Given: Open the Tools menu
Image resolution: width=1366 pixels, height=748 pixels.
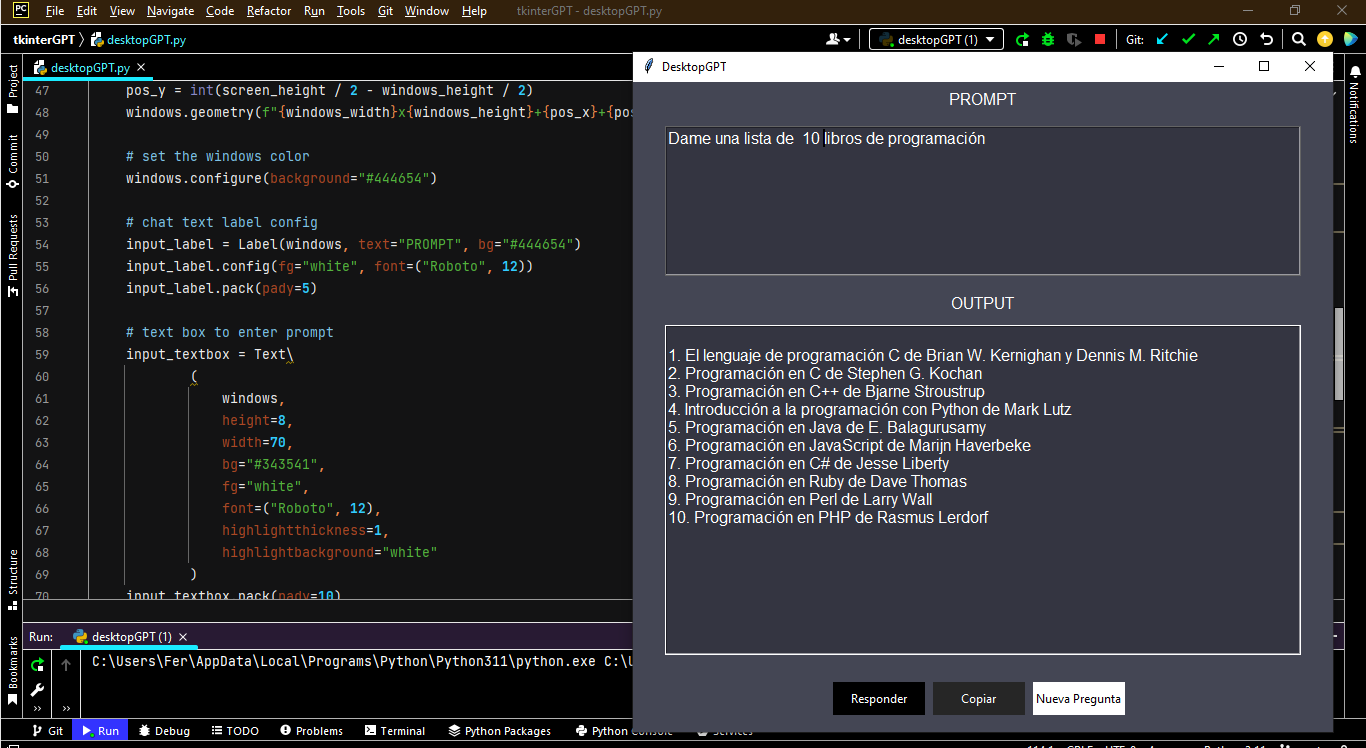Looking at the screenshot, I should pyautogui.click(x=351, y=11).
